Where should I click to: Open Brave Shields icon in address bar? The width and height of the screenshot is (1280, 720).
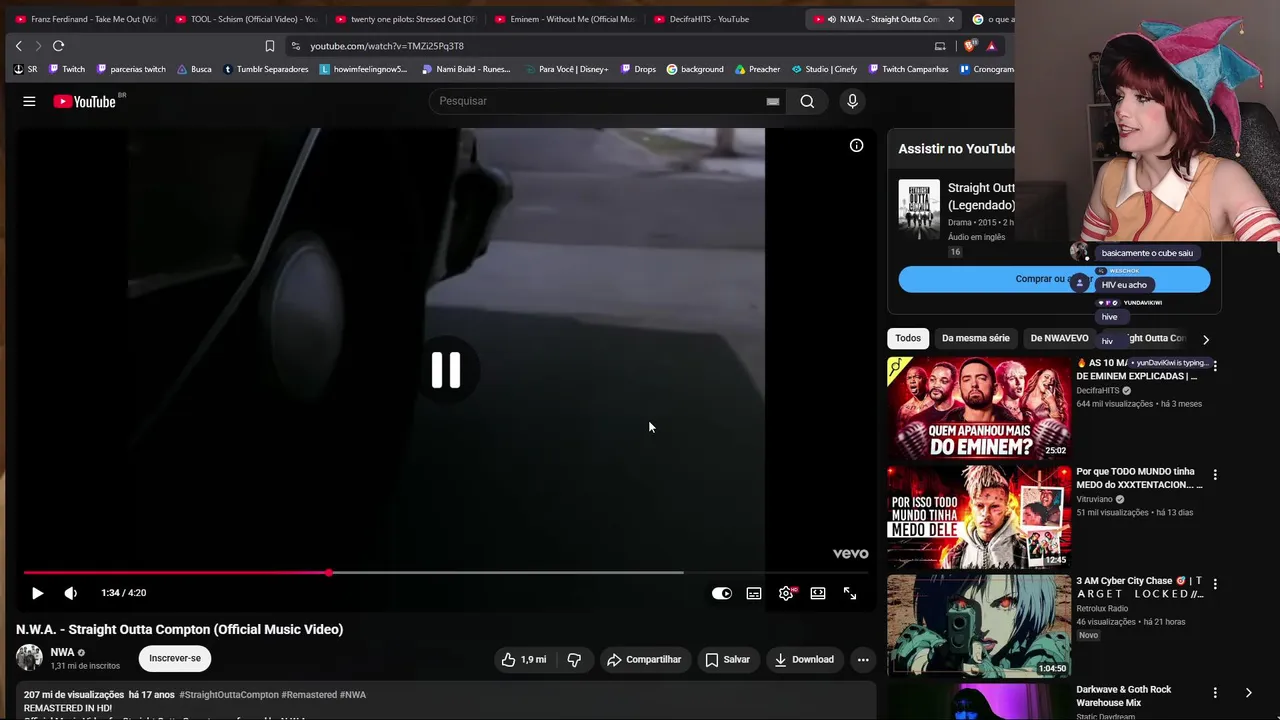(970, 46)
